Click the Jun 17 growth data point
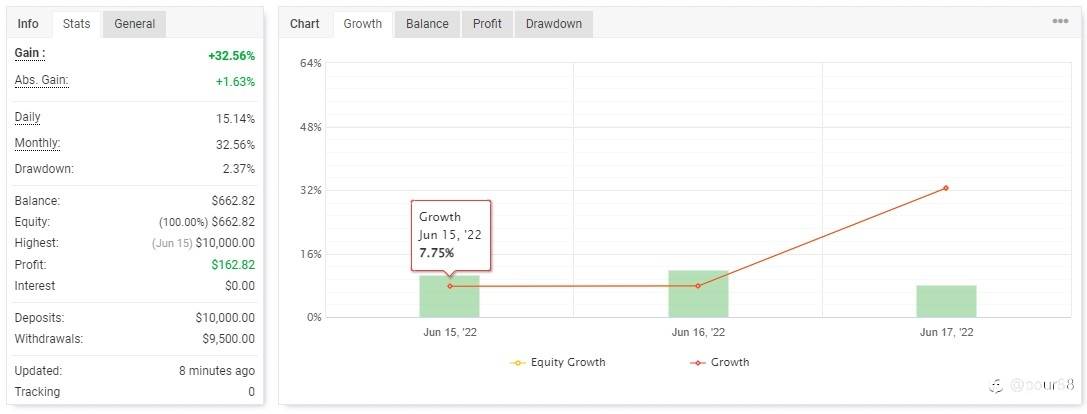This screenshot has height=414, width=1087. click(946, 188)
